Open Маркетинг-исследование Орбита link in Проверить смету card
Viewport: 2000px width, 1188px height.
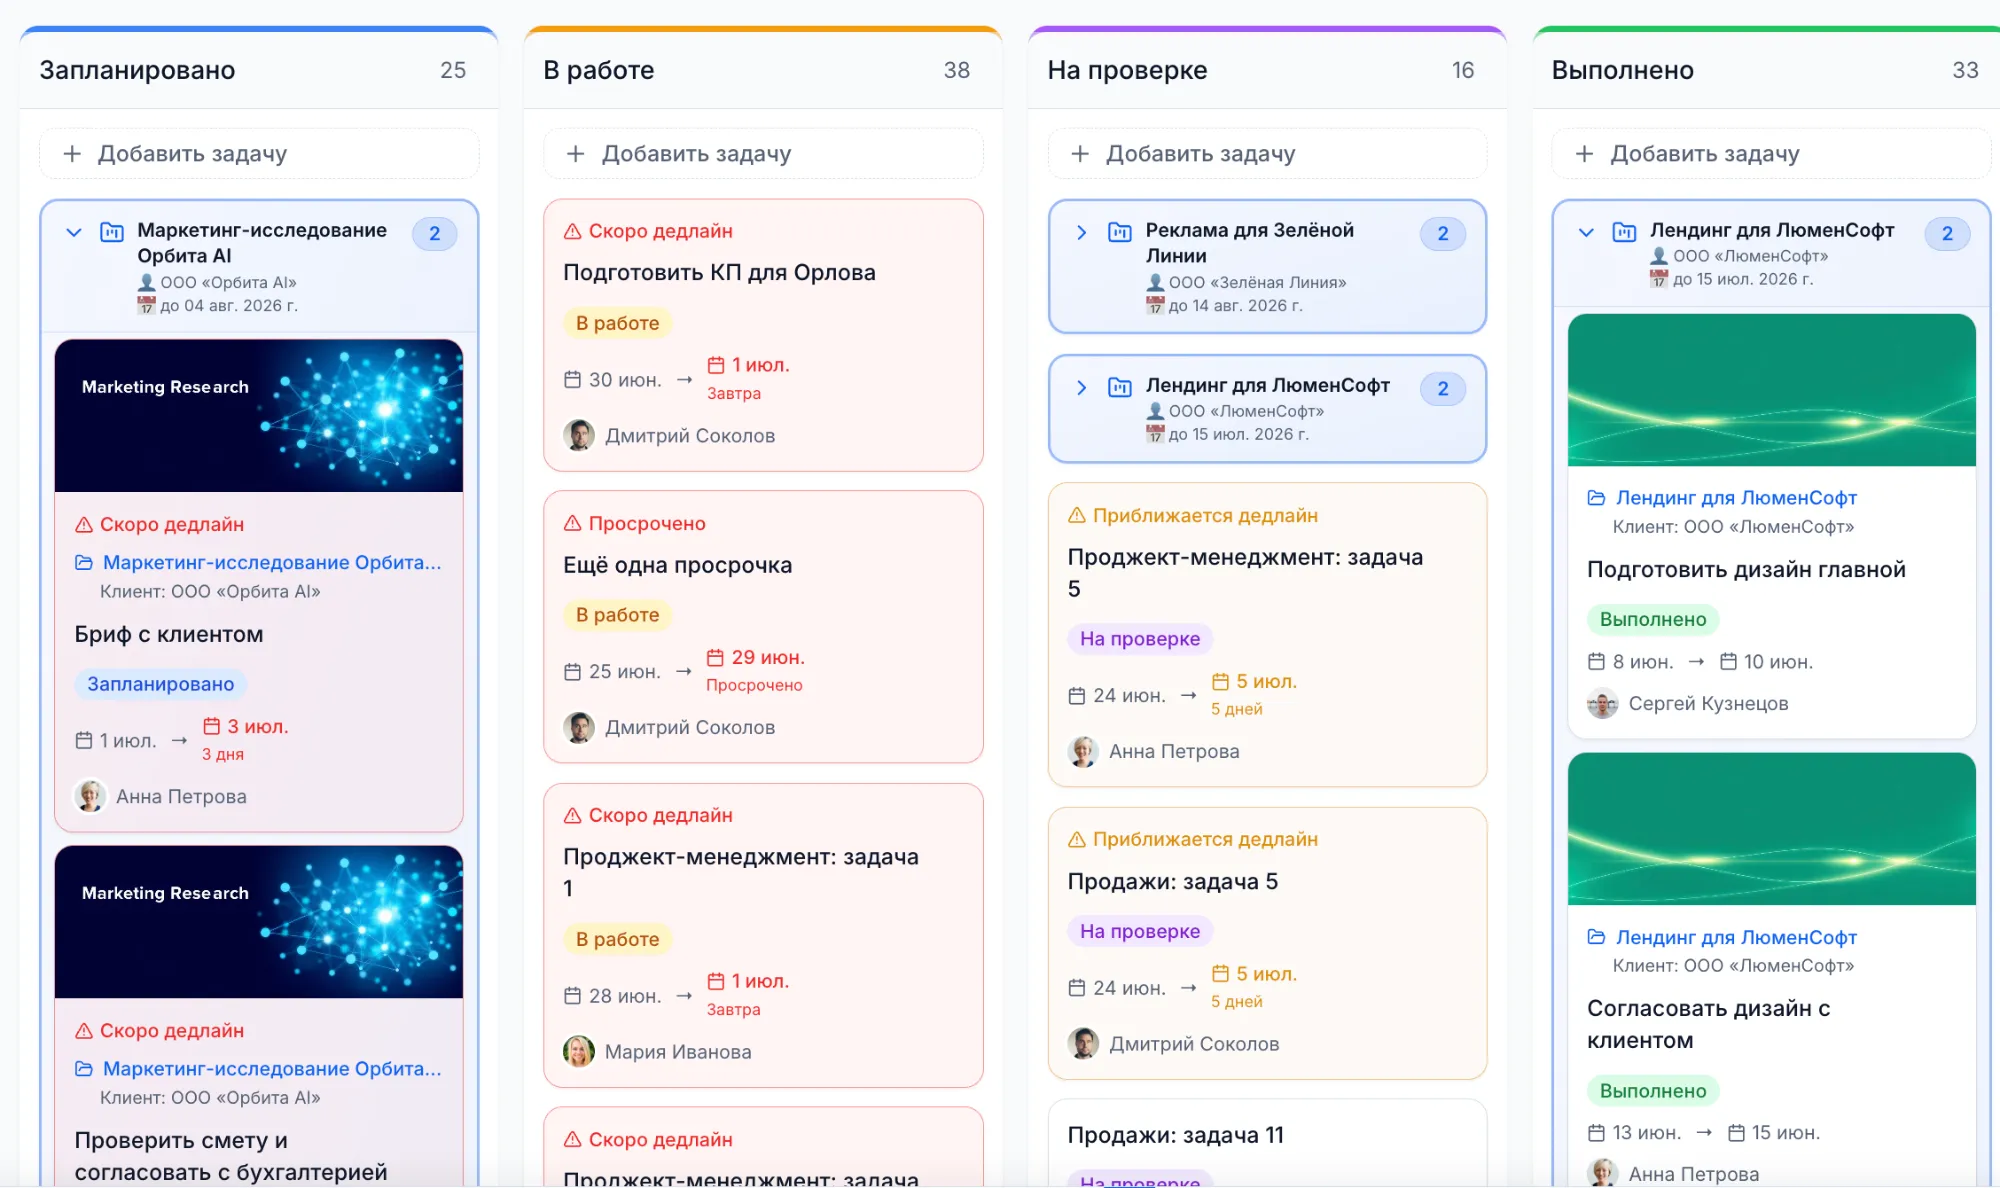tap(271, 1068)
